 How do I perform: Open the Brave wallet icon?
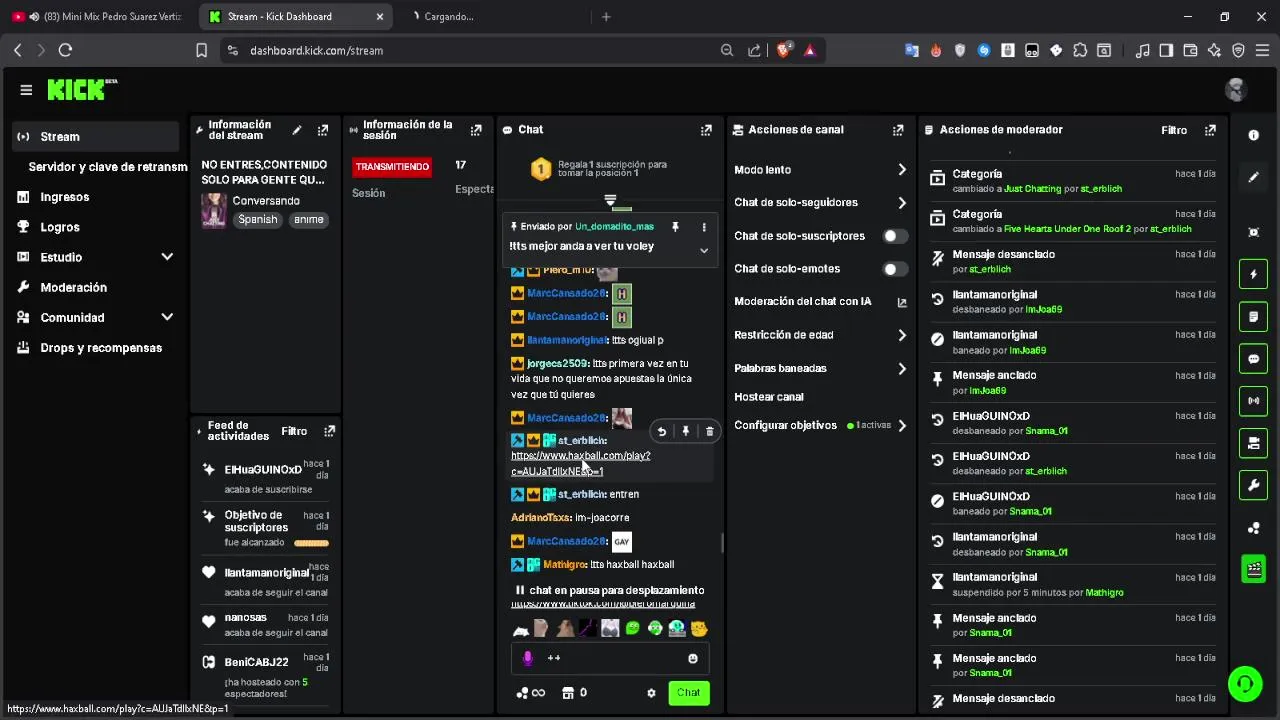pos(1190,50)
